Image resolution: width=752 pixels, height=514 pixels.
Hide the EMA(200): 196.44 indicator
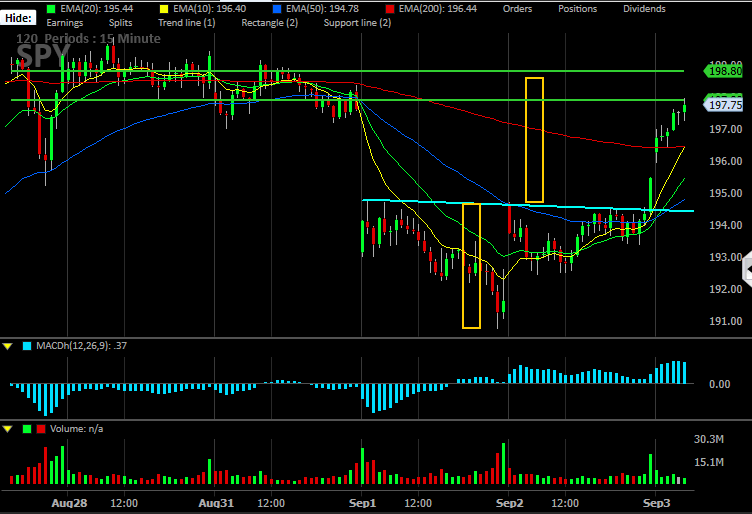437,9
